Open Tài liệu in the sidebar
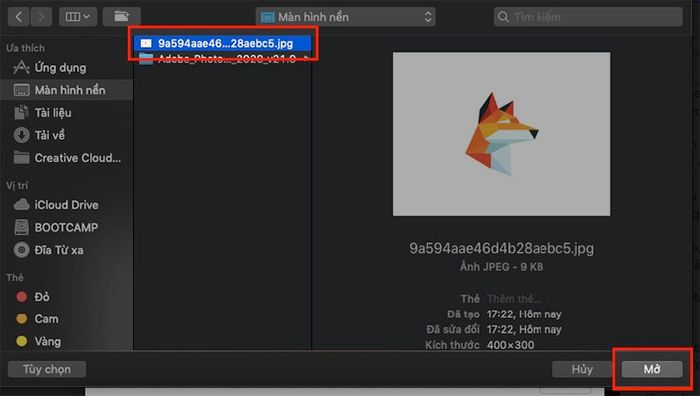700x396 pixels. [x=67, y=113]
